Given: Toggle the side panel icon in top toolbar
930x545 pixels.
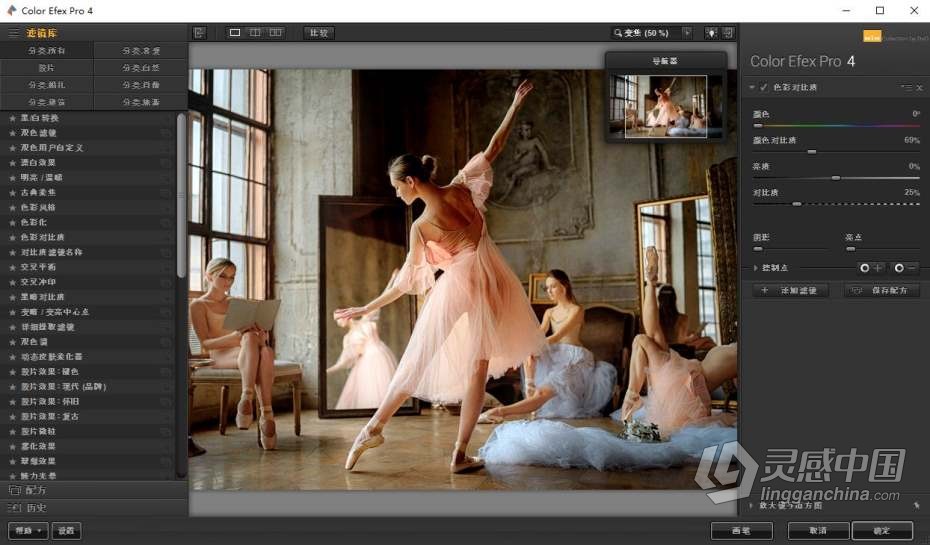Looking at the screenshot, I should [x=199, y=33].
